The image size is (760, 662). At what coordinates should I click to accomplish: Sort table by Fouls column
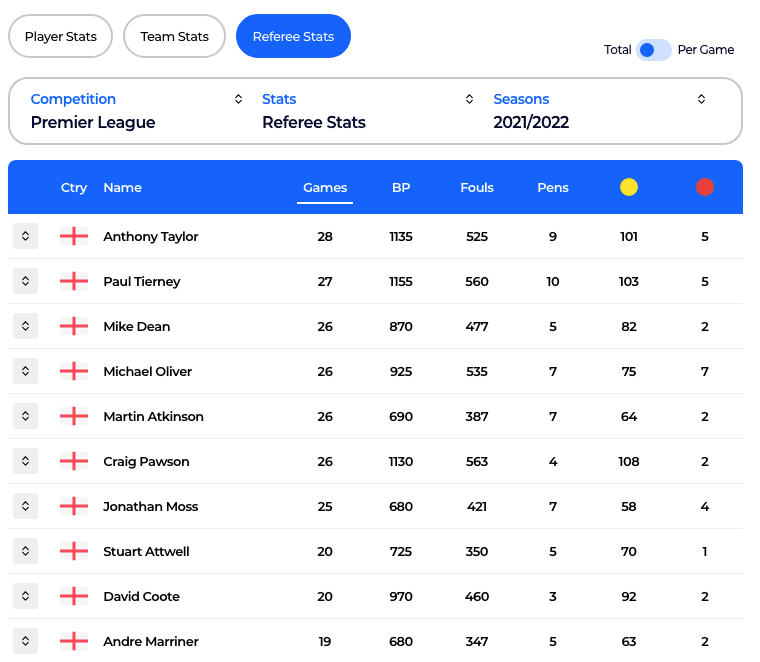tap(477, 188)
